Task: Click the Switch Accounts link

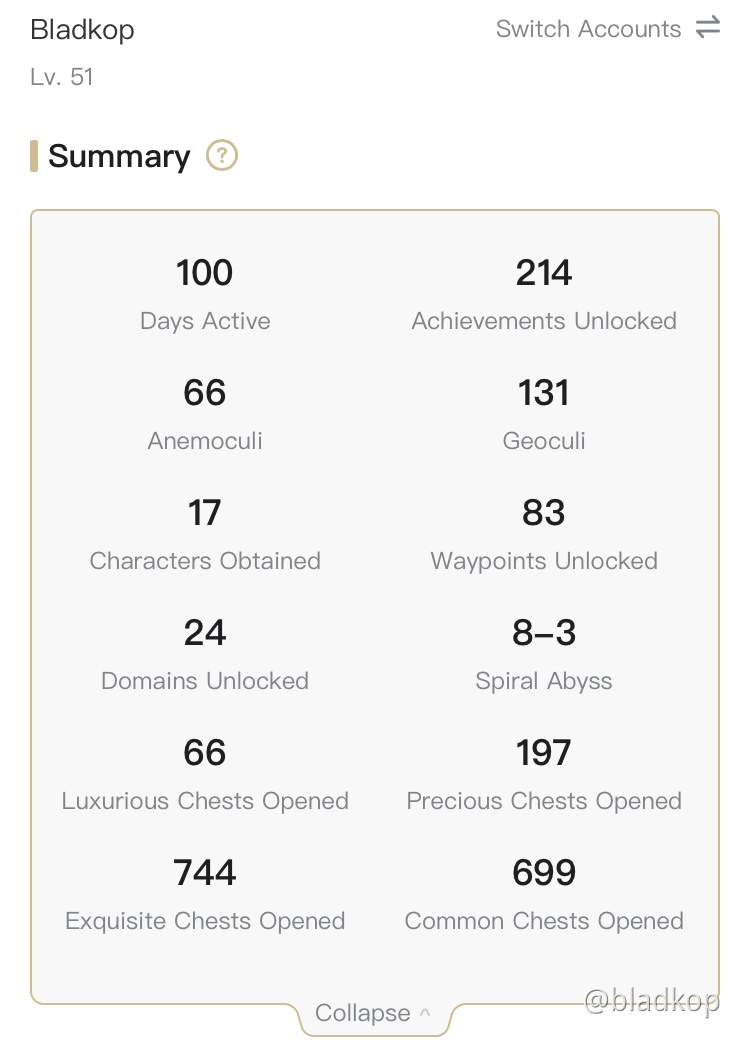Action: click(588, 29)
